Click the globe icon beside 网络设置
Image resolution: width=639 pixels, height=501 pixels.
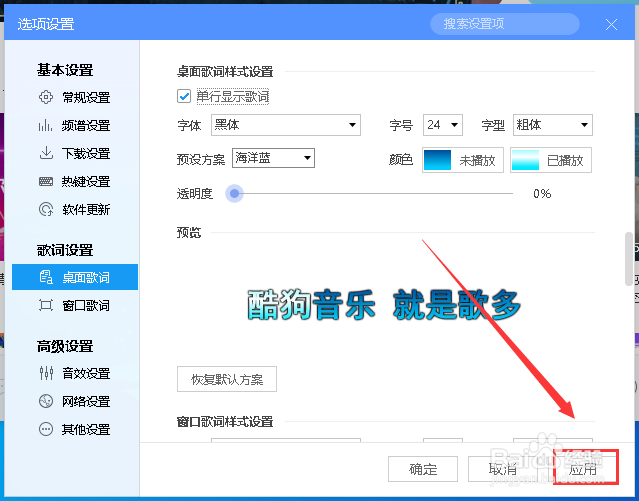[46, 401]
